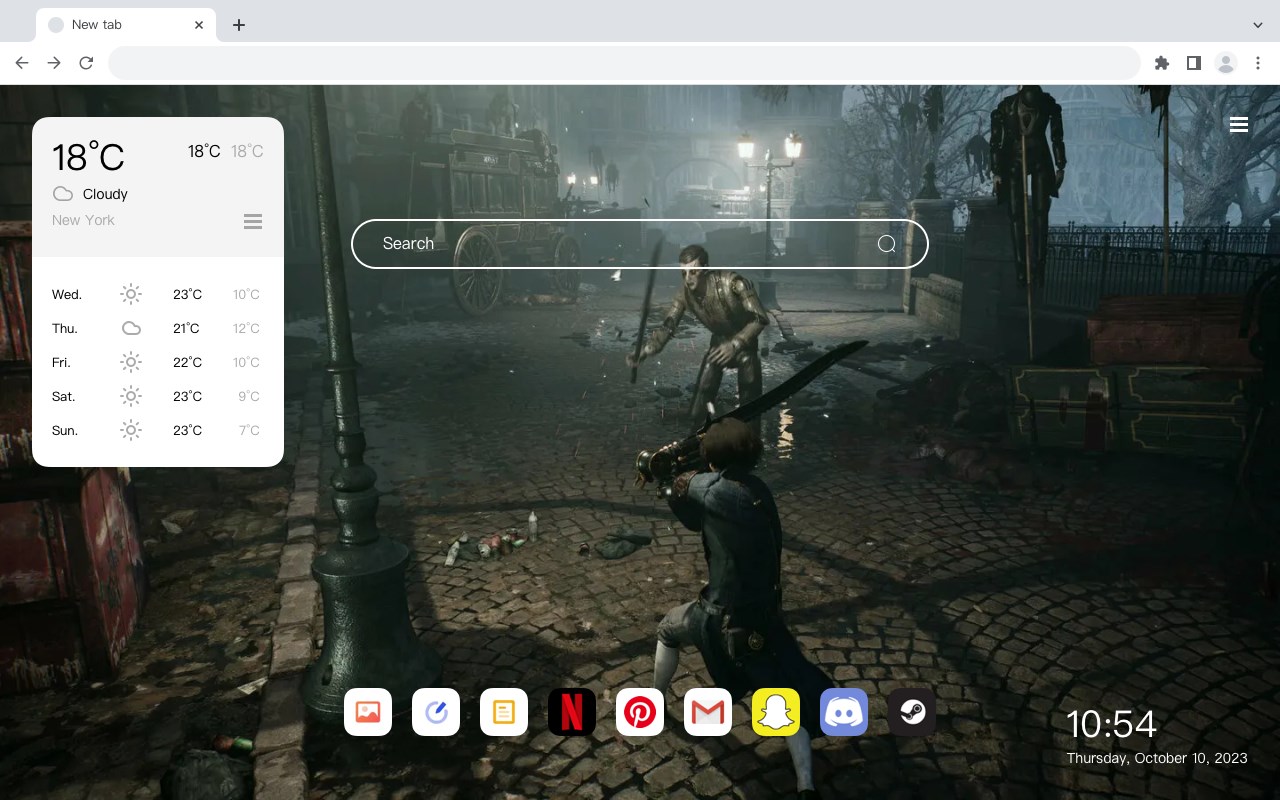Viewport: 1280px width, 800px height.
Task: Select the Sat. forecast row
Action: [158, 396]
